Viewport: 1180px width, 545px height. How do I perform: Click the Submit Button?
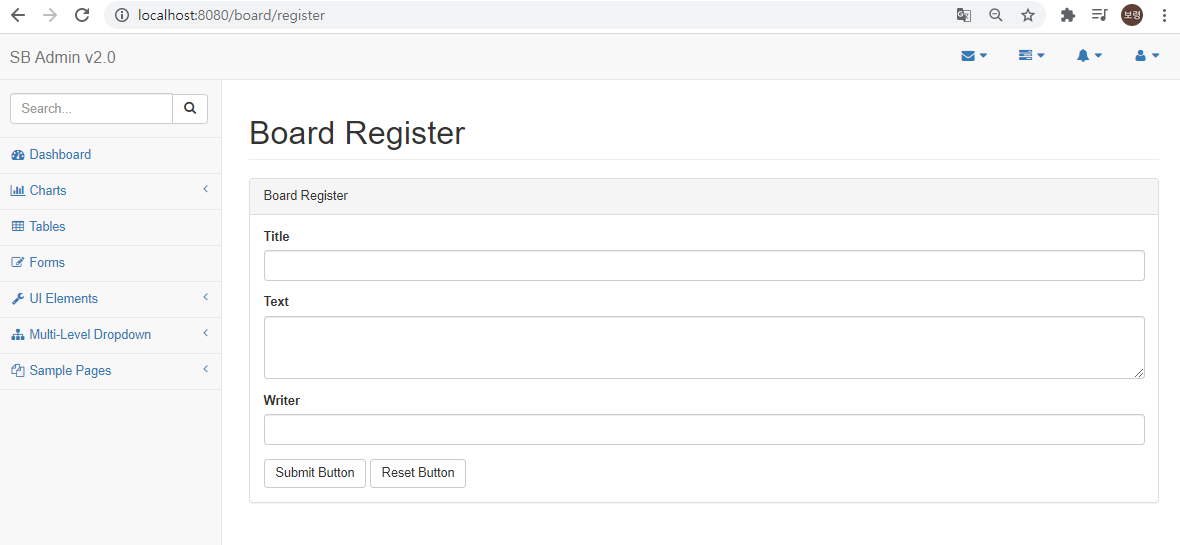coord(315,473)
